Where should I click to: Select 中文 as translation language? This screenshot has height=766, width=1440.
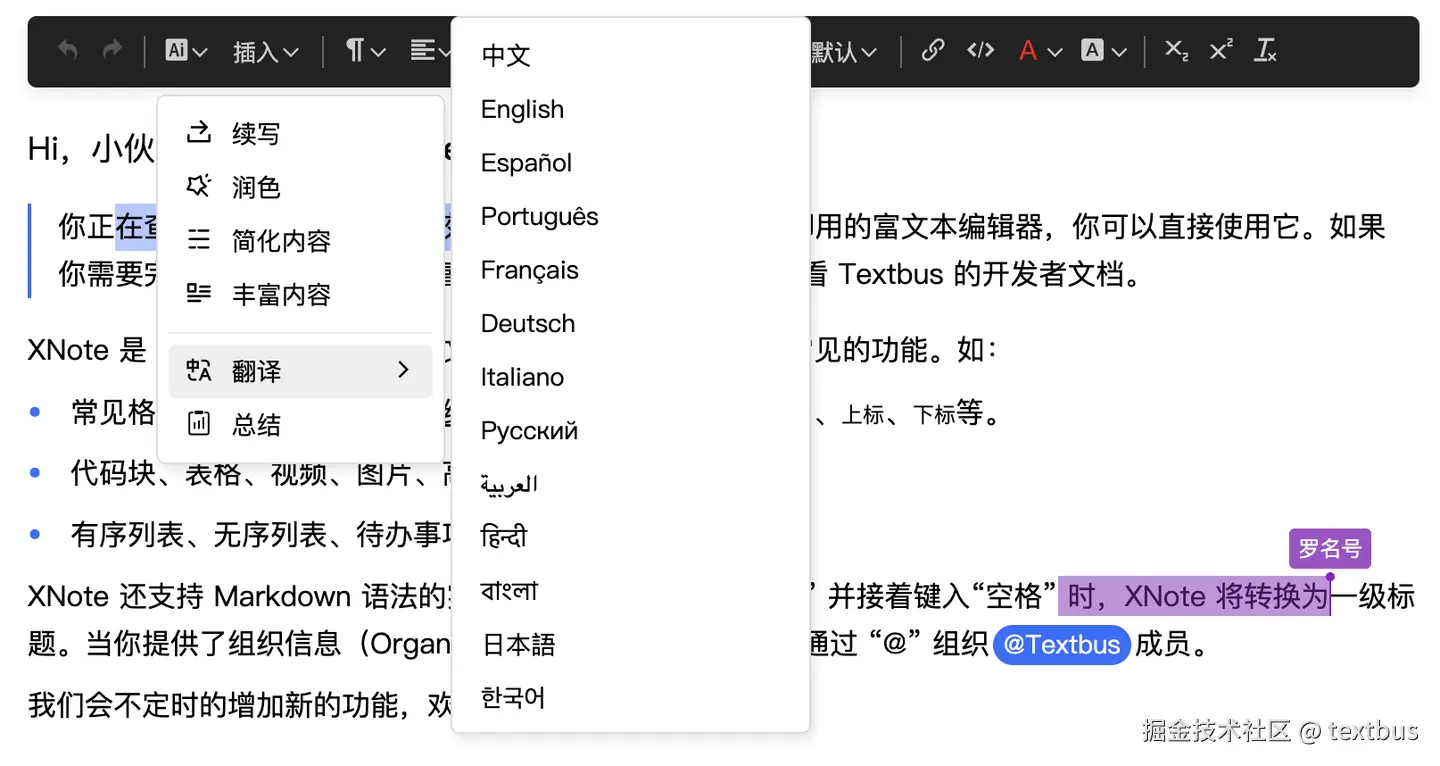[x=630, y=55]
